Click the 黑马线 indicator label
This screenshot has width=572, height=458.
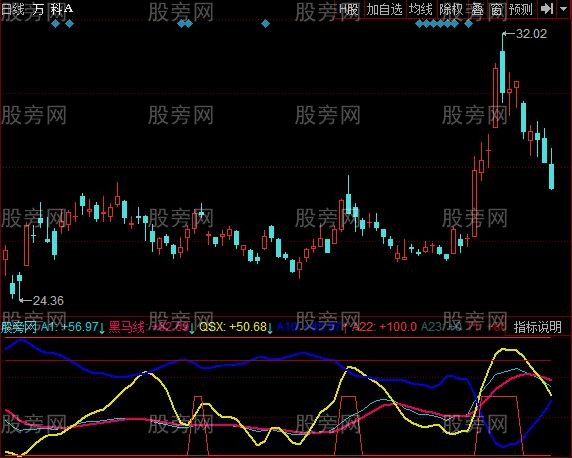coord(127,327)
